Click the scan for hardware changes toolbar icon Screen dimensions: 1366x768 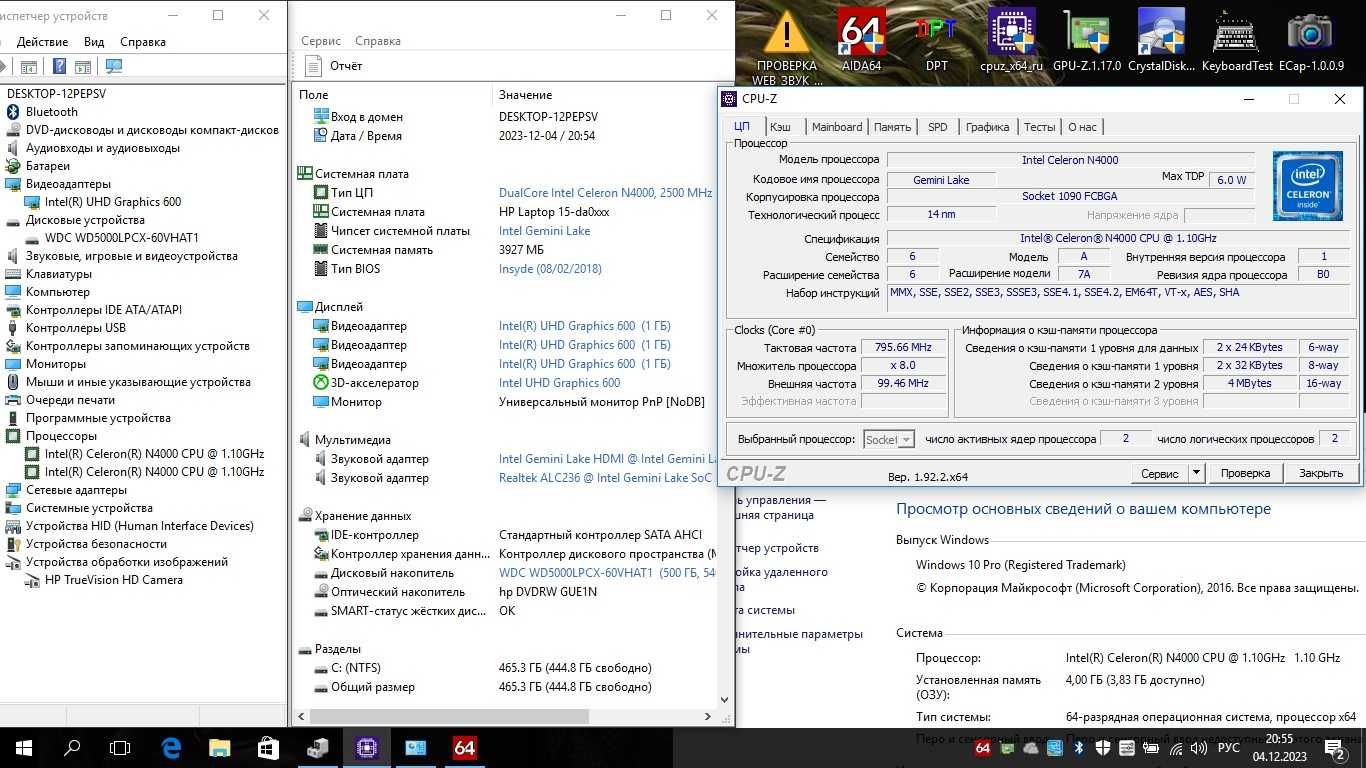114,66
